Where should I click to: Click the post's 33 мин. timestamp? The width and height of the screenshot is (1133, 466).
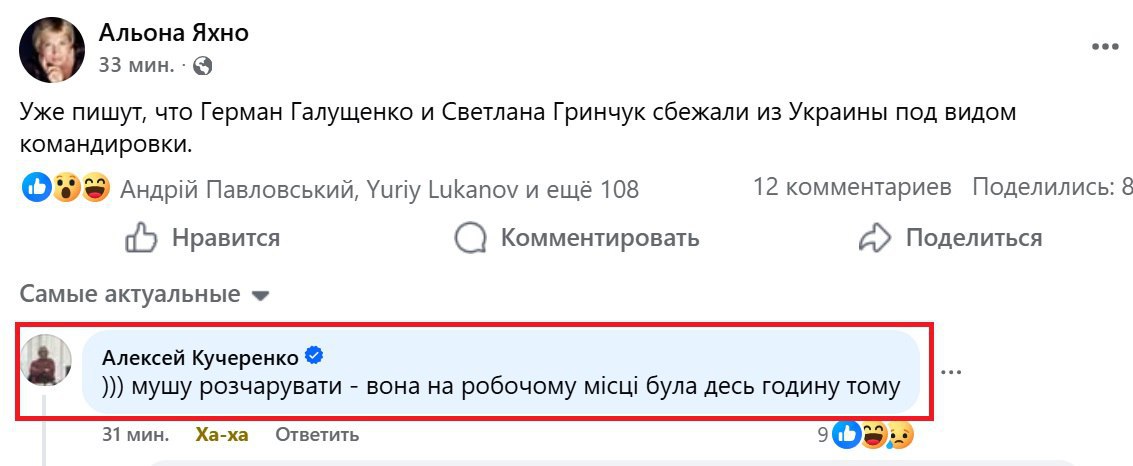(136, 66)
